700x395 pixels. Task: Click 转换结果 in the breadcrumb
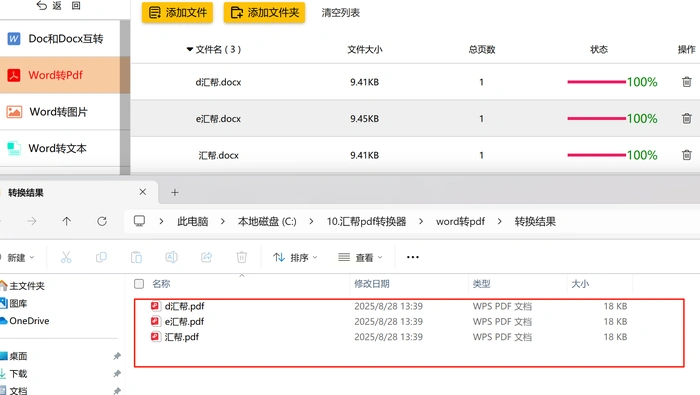[535, 221]
